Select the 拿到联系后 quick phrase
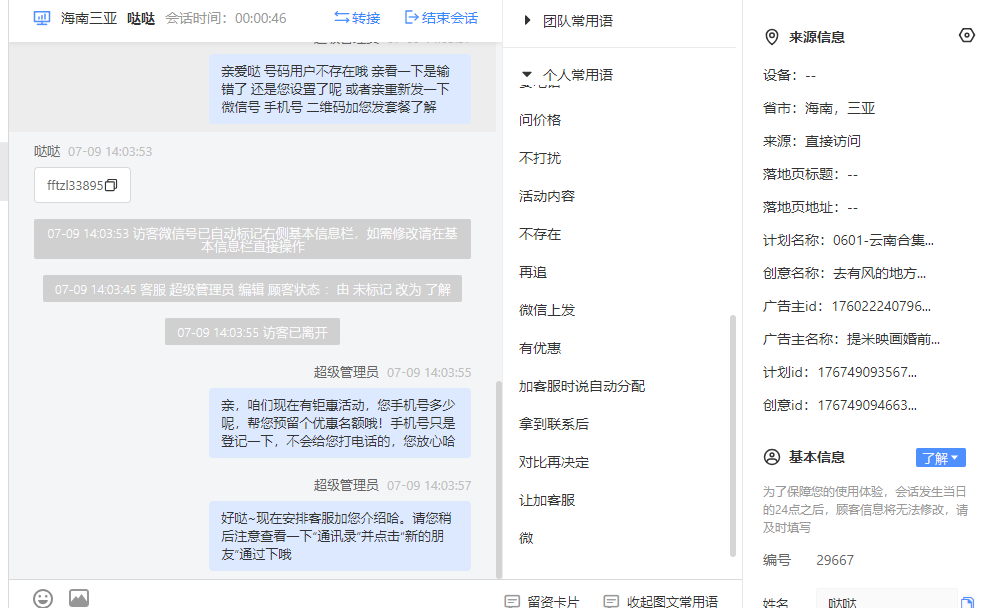 [x=554, y=424]
